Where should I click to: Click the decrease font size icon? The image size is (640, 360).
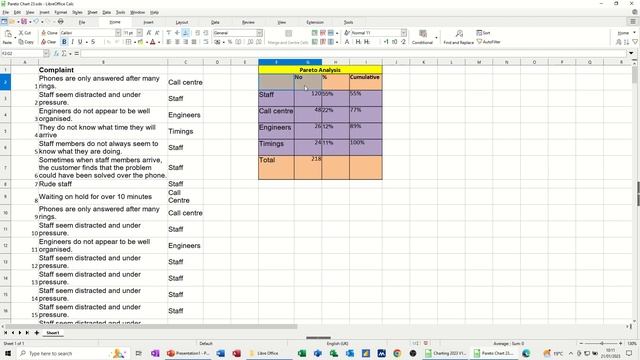coord(157,33)
